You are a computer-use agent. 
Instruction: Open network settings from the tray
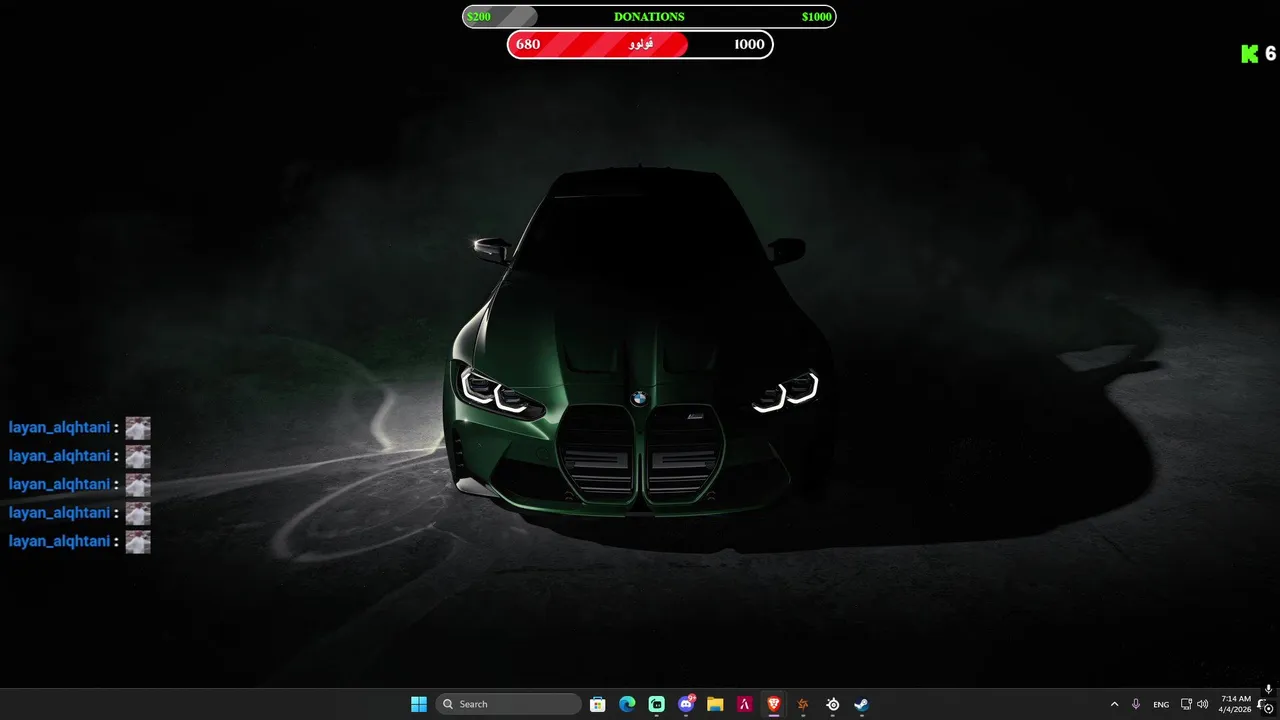(1186, 704)
